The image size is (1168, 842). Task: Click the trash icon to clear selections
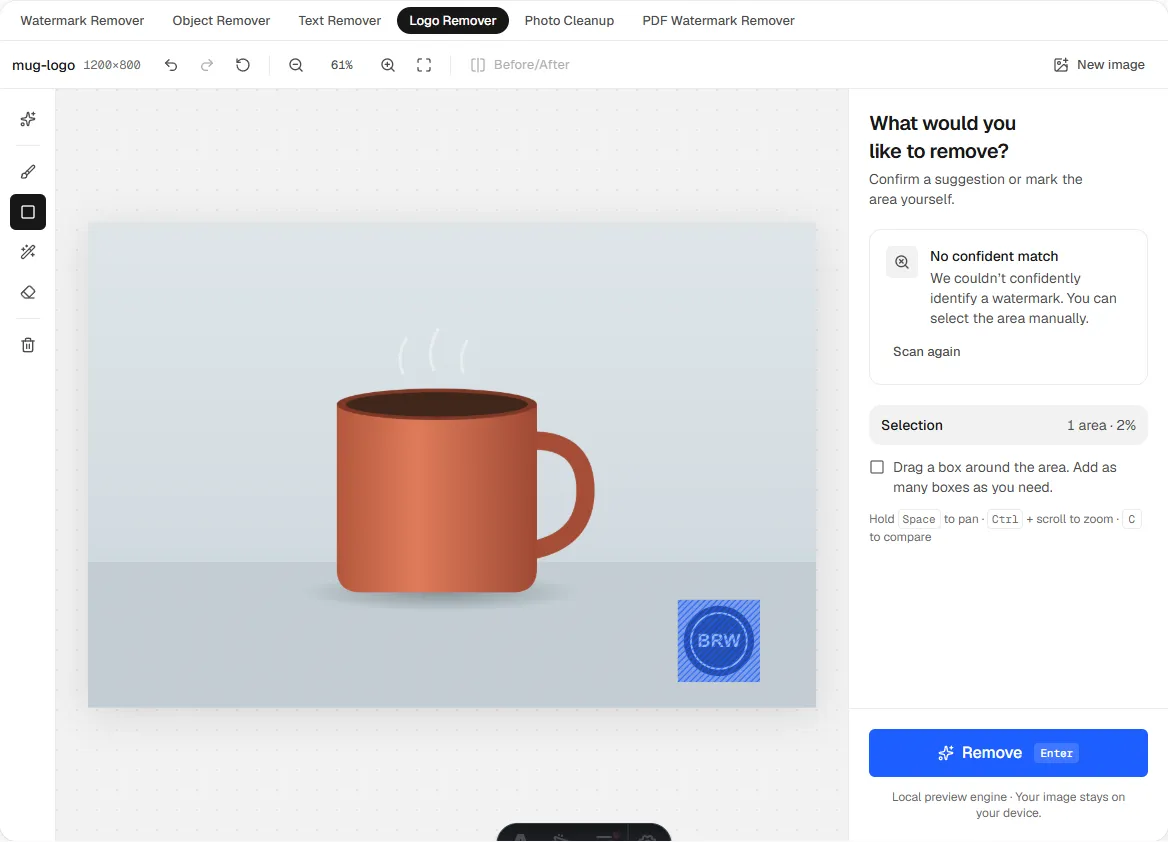click(x=28, y=345)
